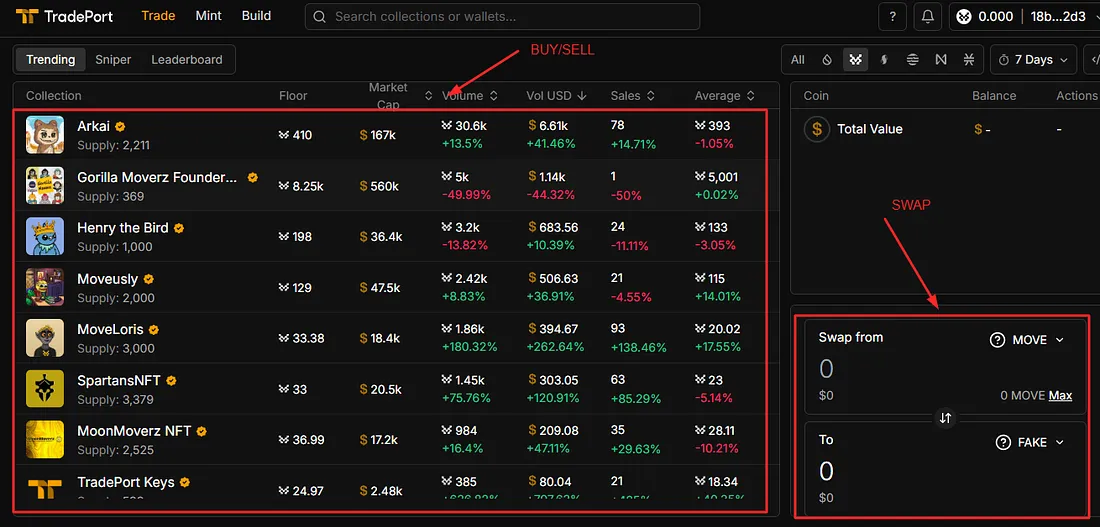Click Moveusly verified badge
Viewport: 1100px width, 527px height.
coord(148,279)
